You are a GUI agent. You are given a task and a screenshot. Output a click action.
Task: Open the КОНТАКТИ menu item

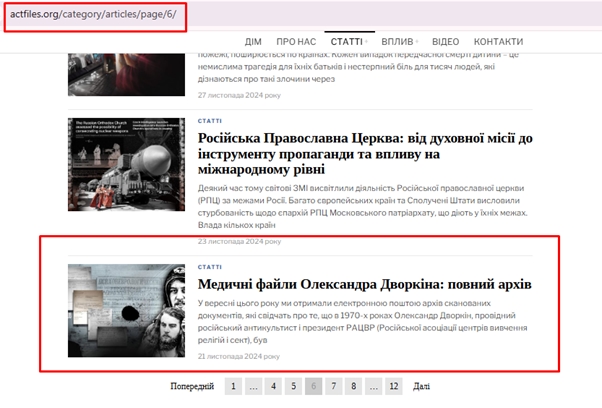click(497, 42)
